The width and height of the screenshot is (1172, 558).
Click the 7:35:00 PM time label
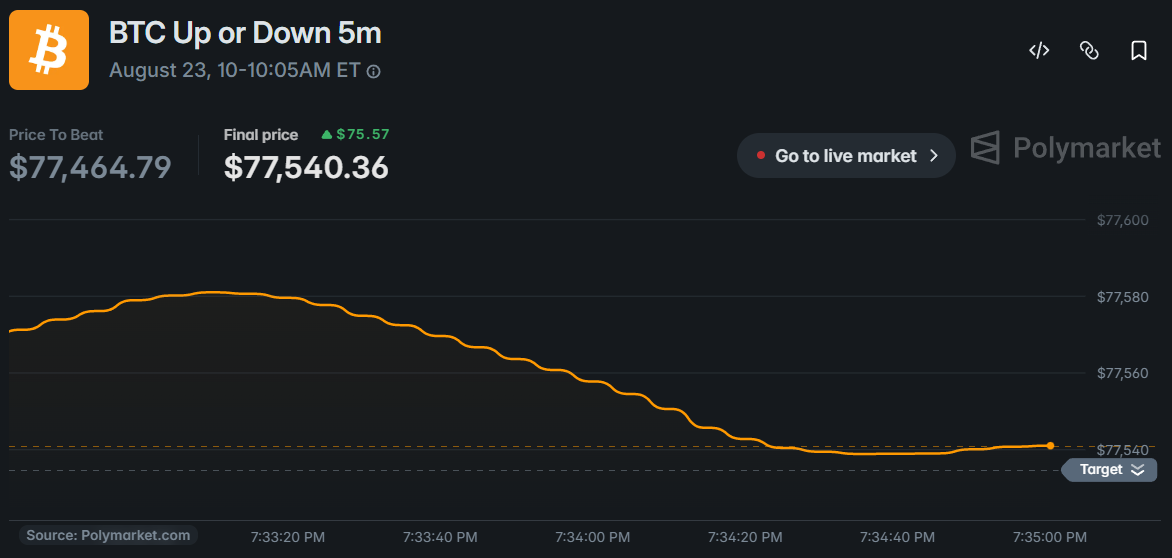[1050, 537]
